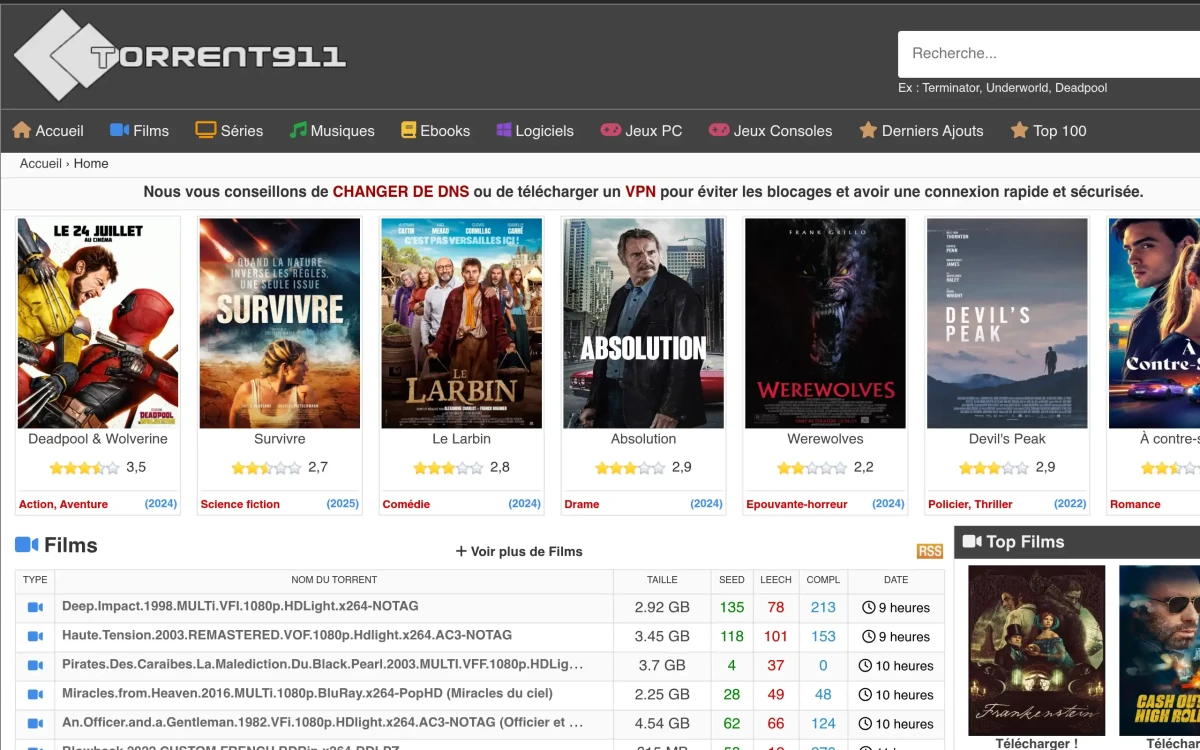The image size is (1200, 750).
Task: Click the Absolution star rating
Action: click(630, 467)
